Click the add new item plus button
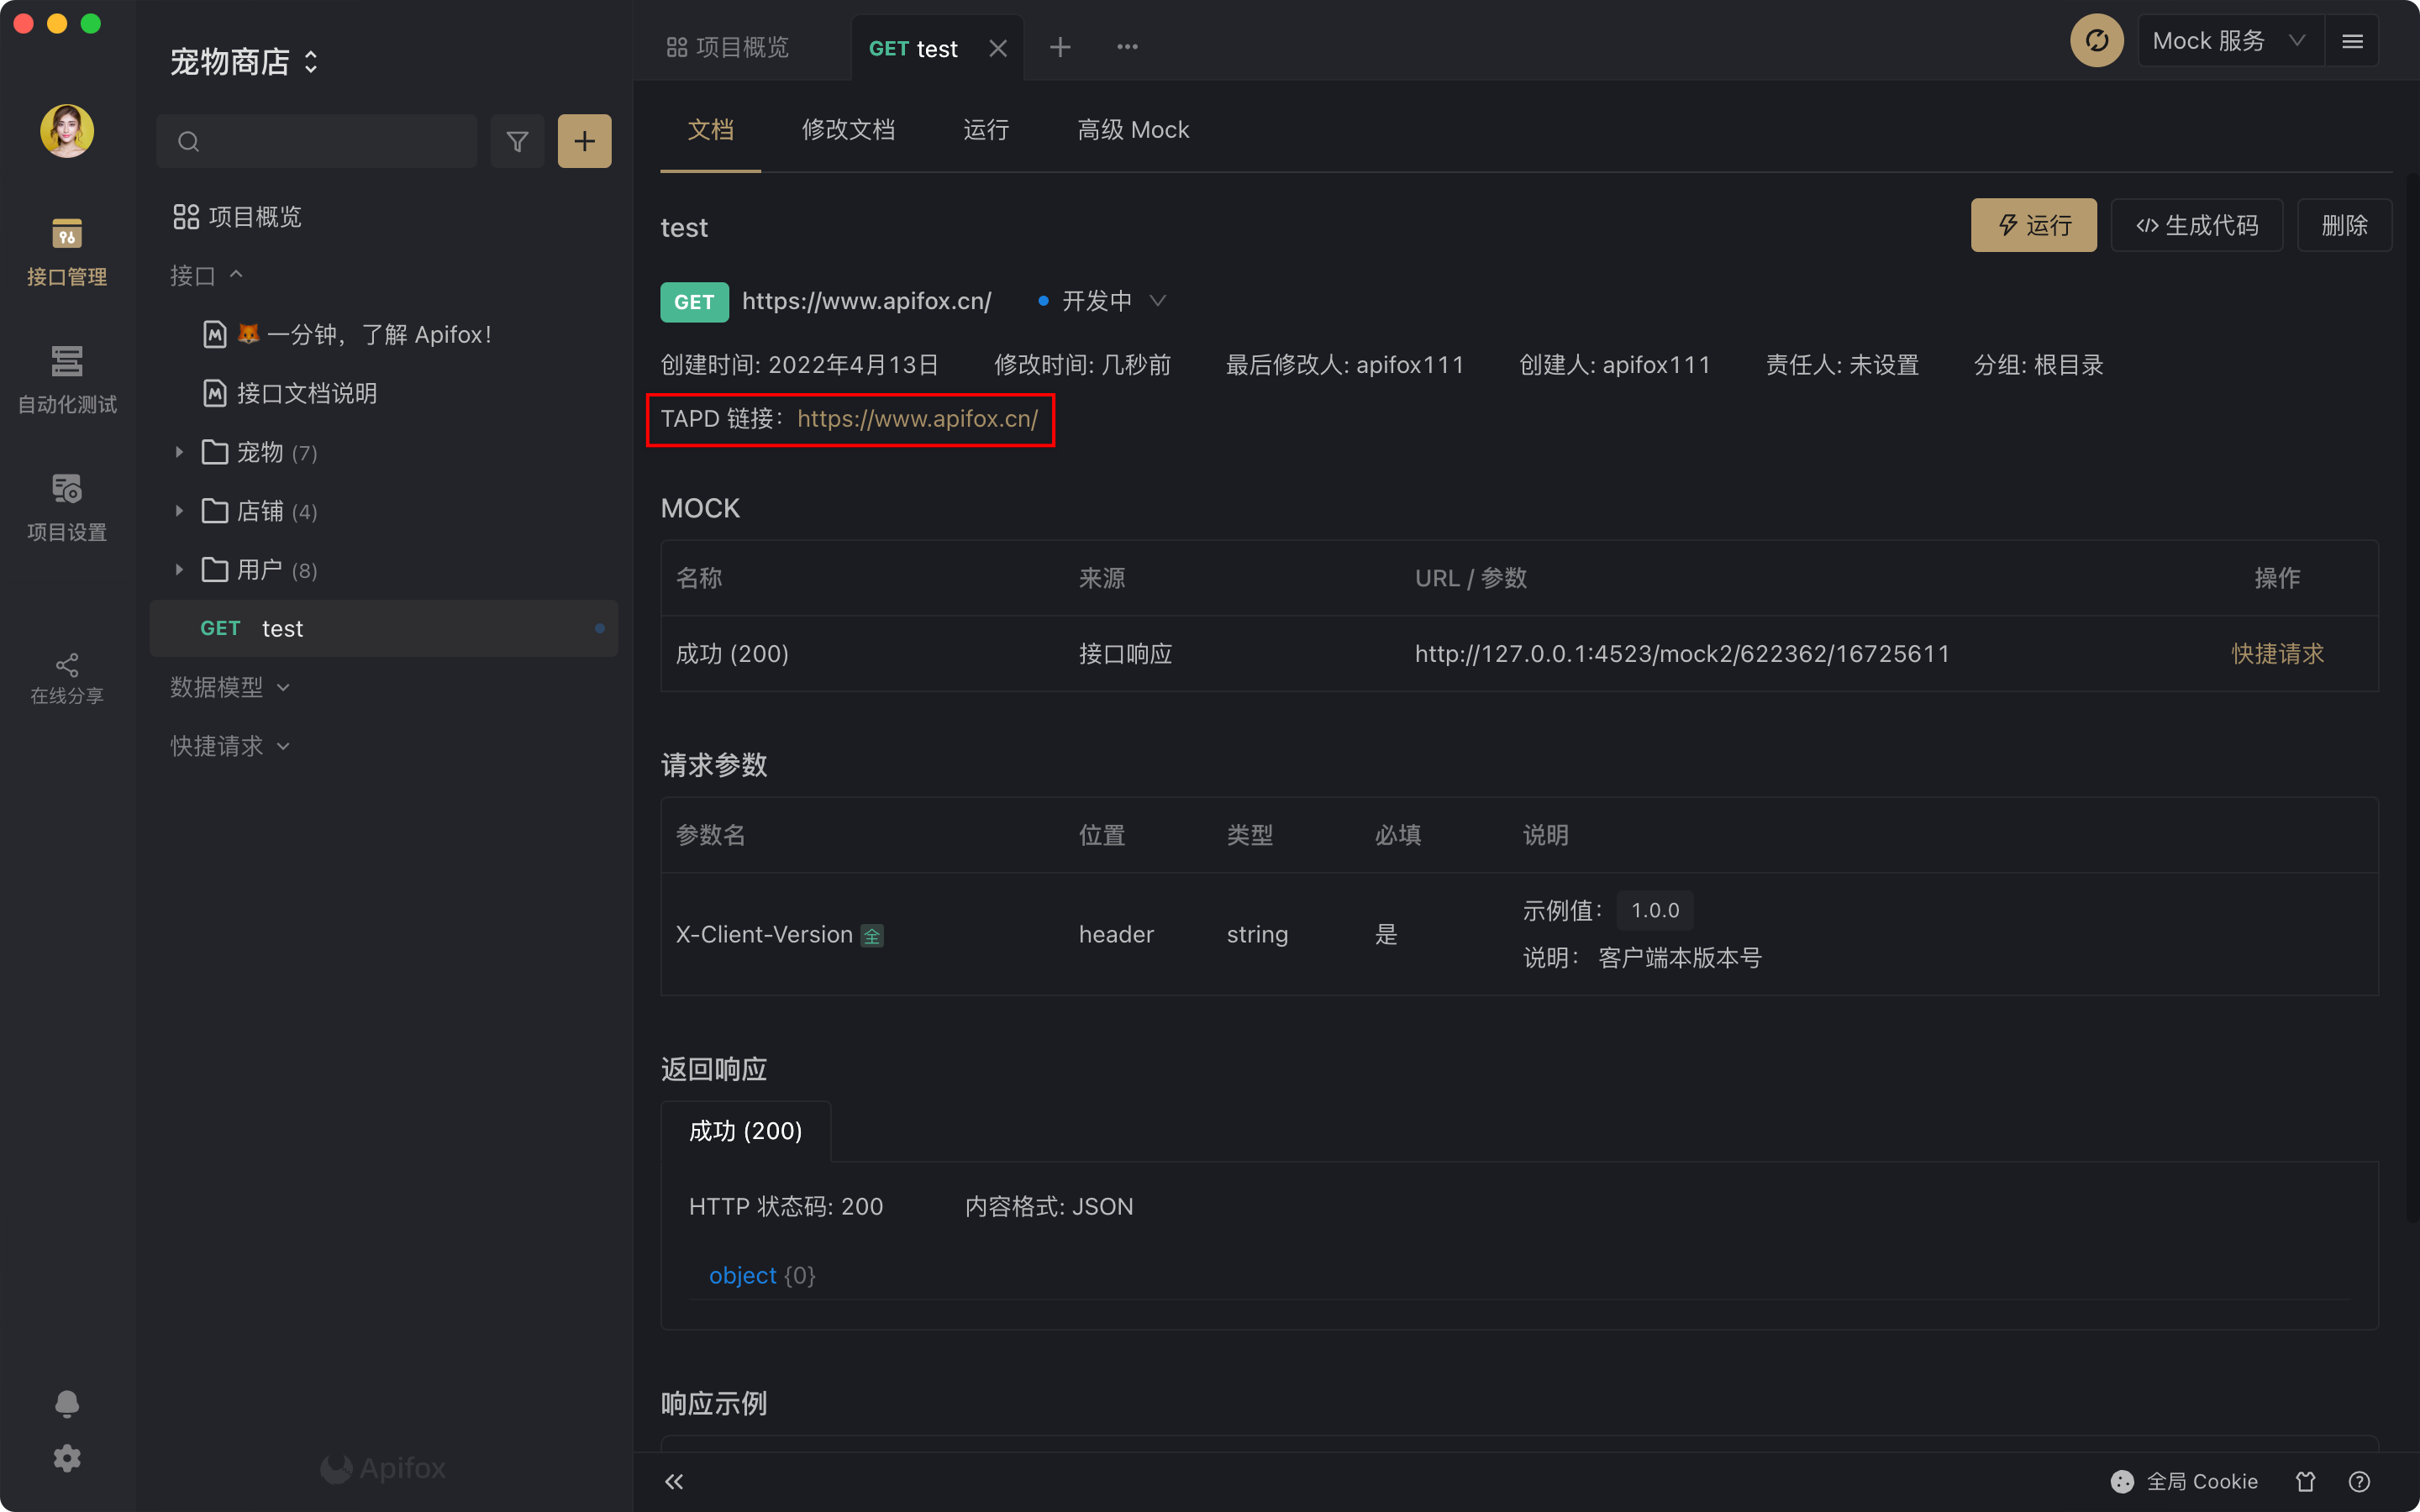2420x1512 pixels. click(584, 141)
